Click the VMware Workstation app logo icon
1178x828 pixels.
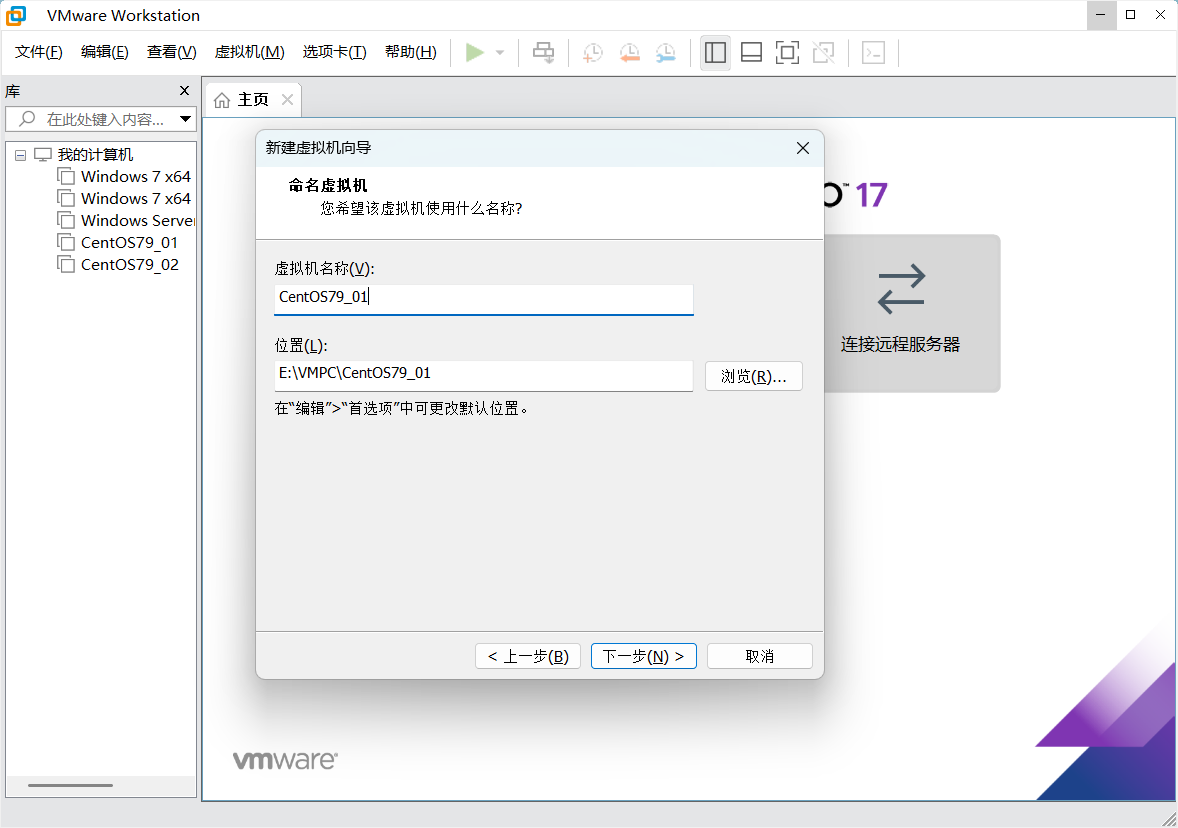16,15
